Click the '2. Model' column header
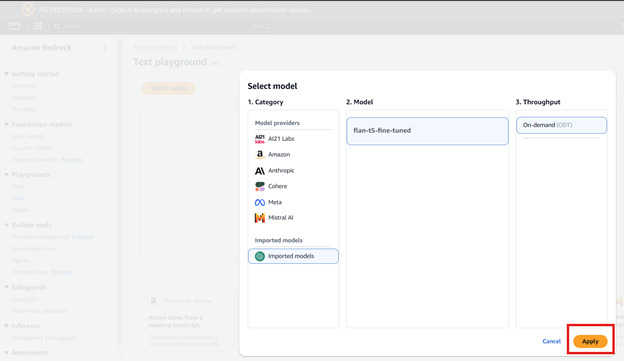 360,102
